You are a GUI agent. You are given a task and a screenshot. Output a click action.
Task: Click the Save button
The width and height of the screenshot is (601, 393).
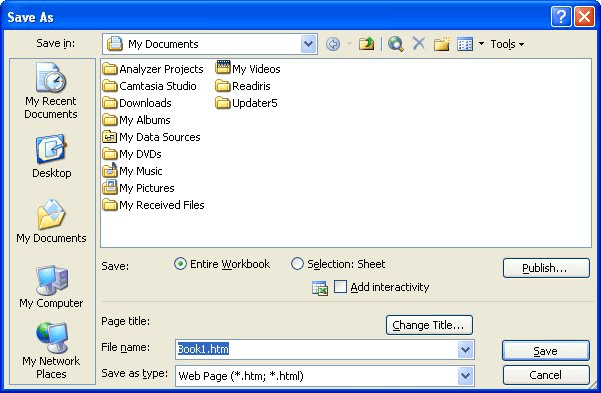546,351
